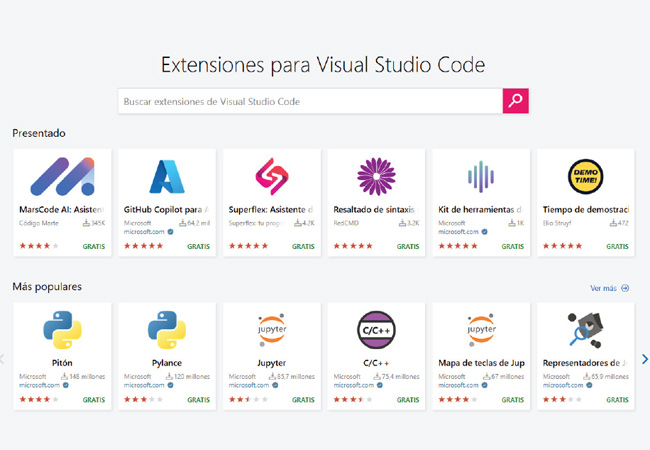This screenshot has width=650, height=450.
Task: Click '148 millones' downloads on Pitón card
Action: tap(87, 376)
